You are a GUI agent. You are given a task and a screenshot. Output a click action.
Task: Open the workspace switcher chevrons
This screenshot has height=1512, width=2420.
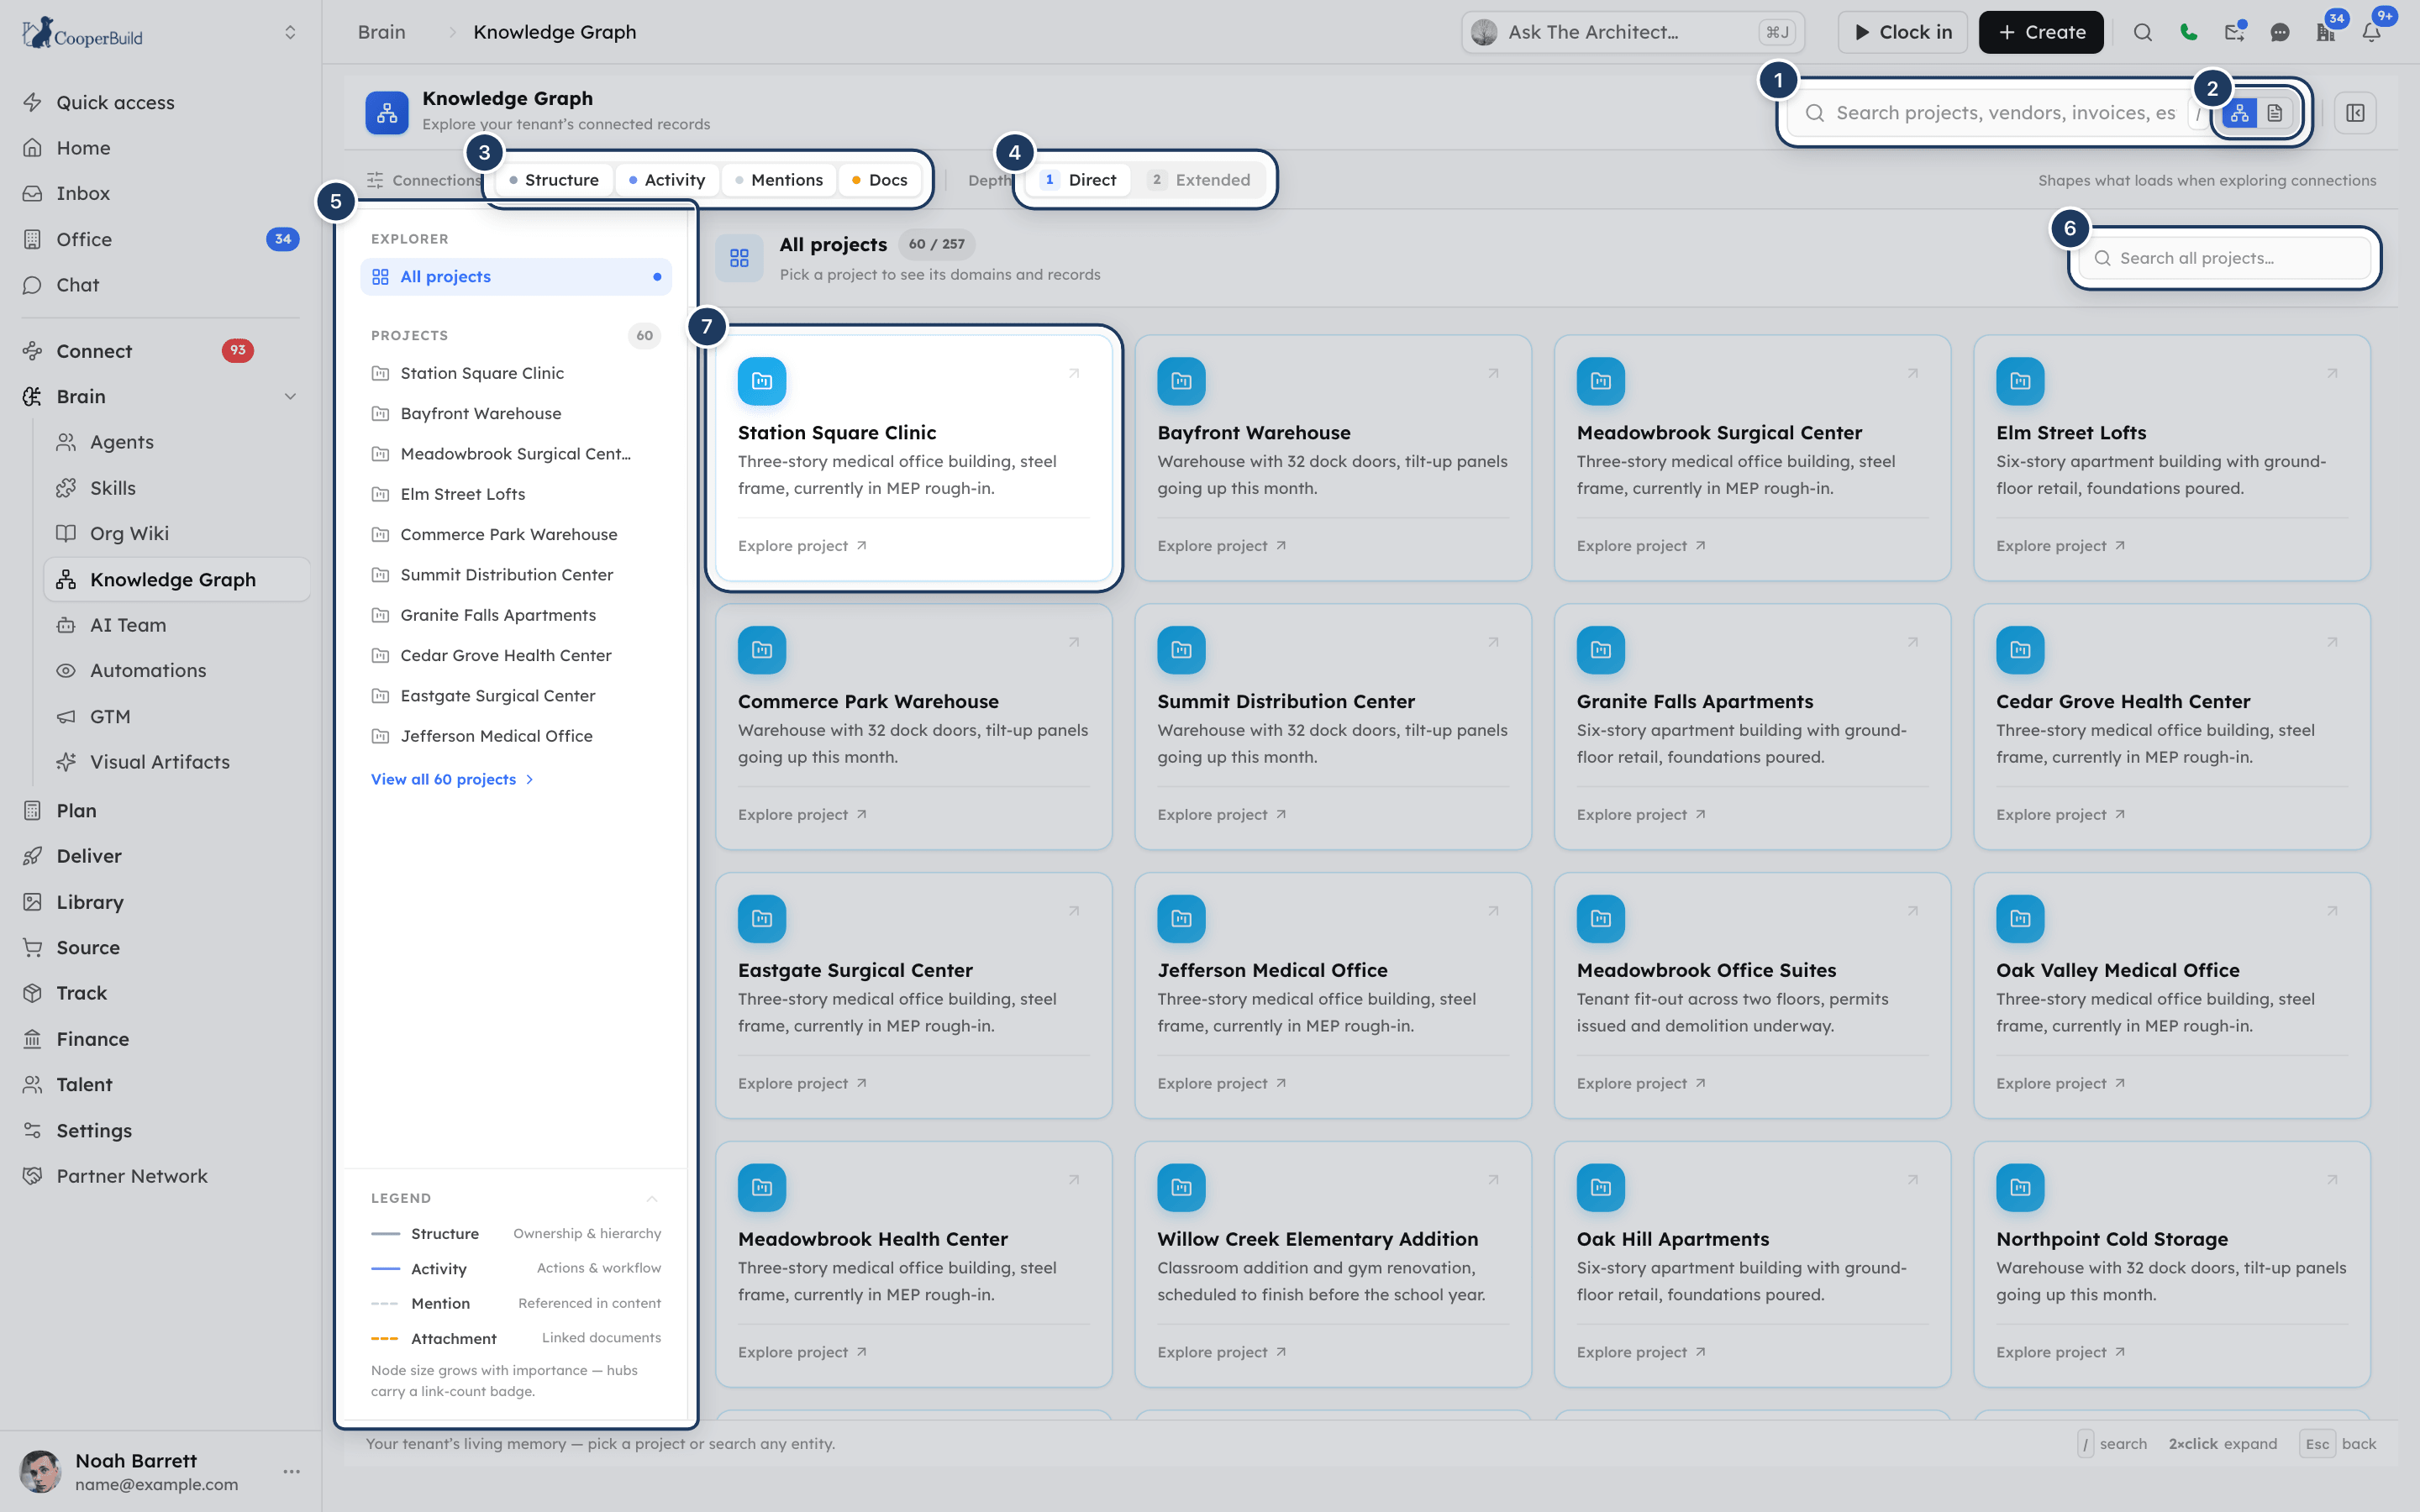pyautogui.click(x=290, y=32)
